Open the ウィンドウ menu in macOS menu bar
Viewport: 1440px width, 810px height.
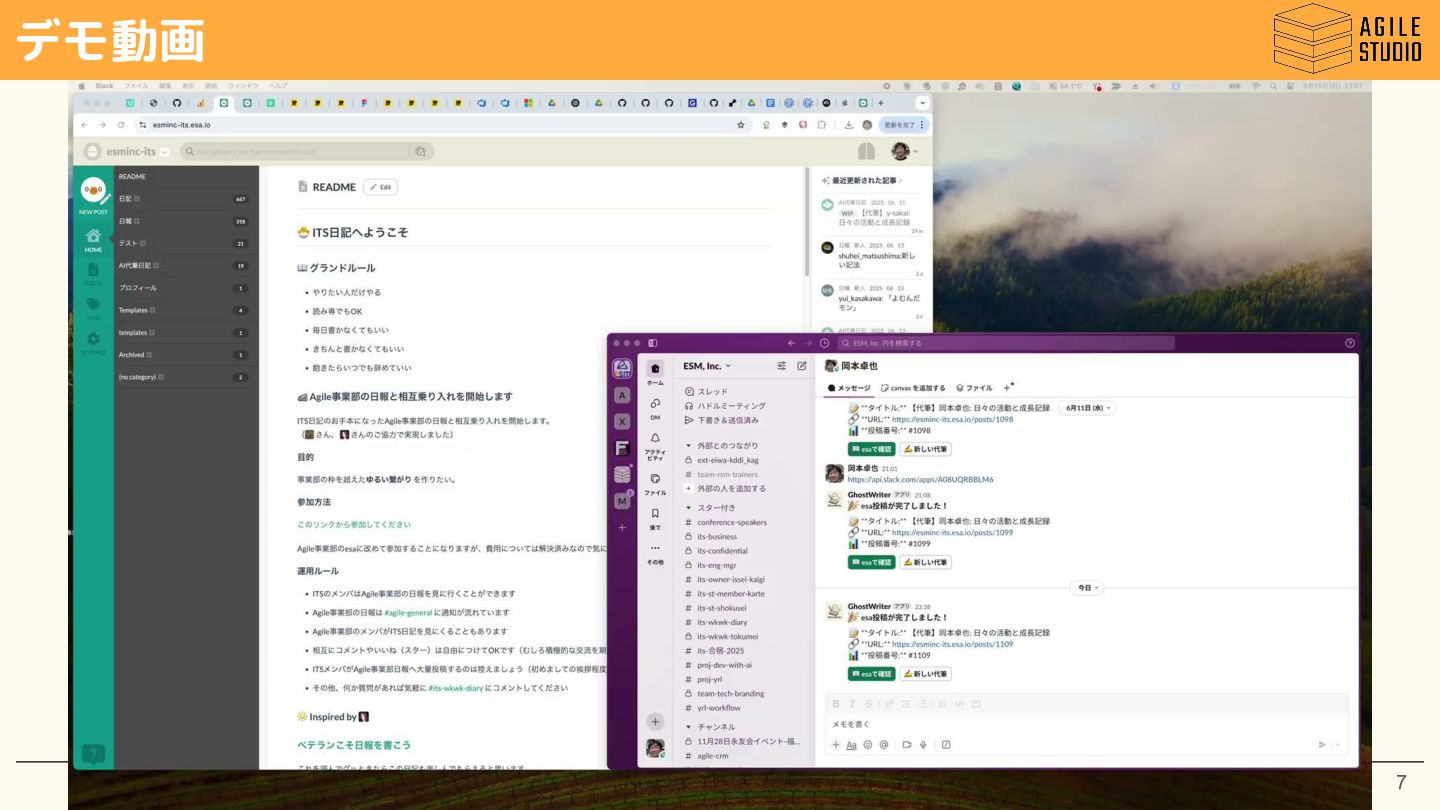[x=243, y=86]
